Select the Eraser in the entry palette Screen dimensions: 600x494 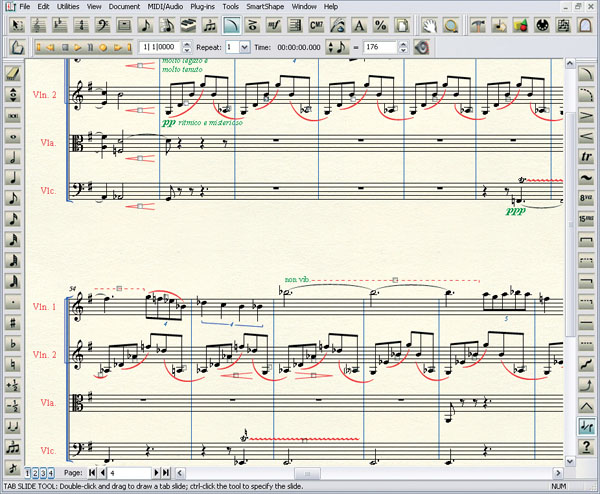[x=13, y=74]
